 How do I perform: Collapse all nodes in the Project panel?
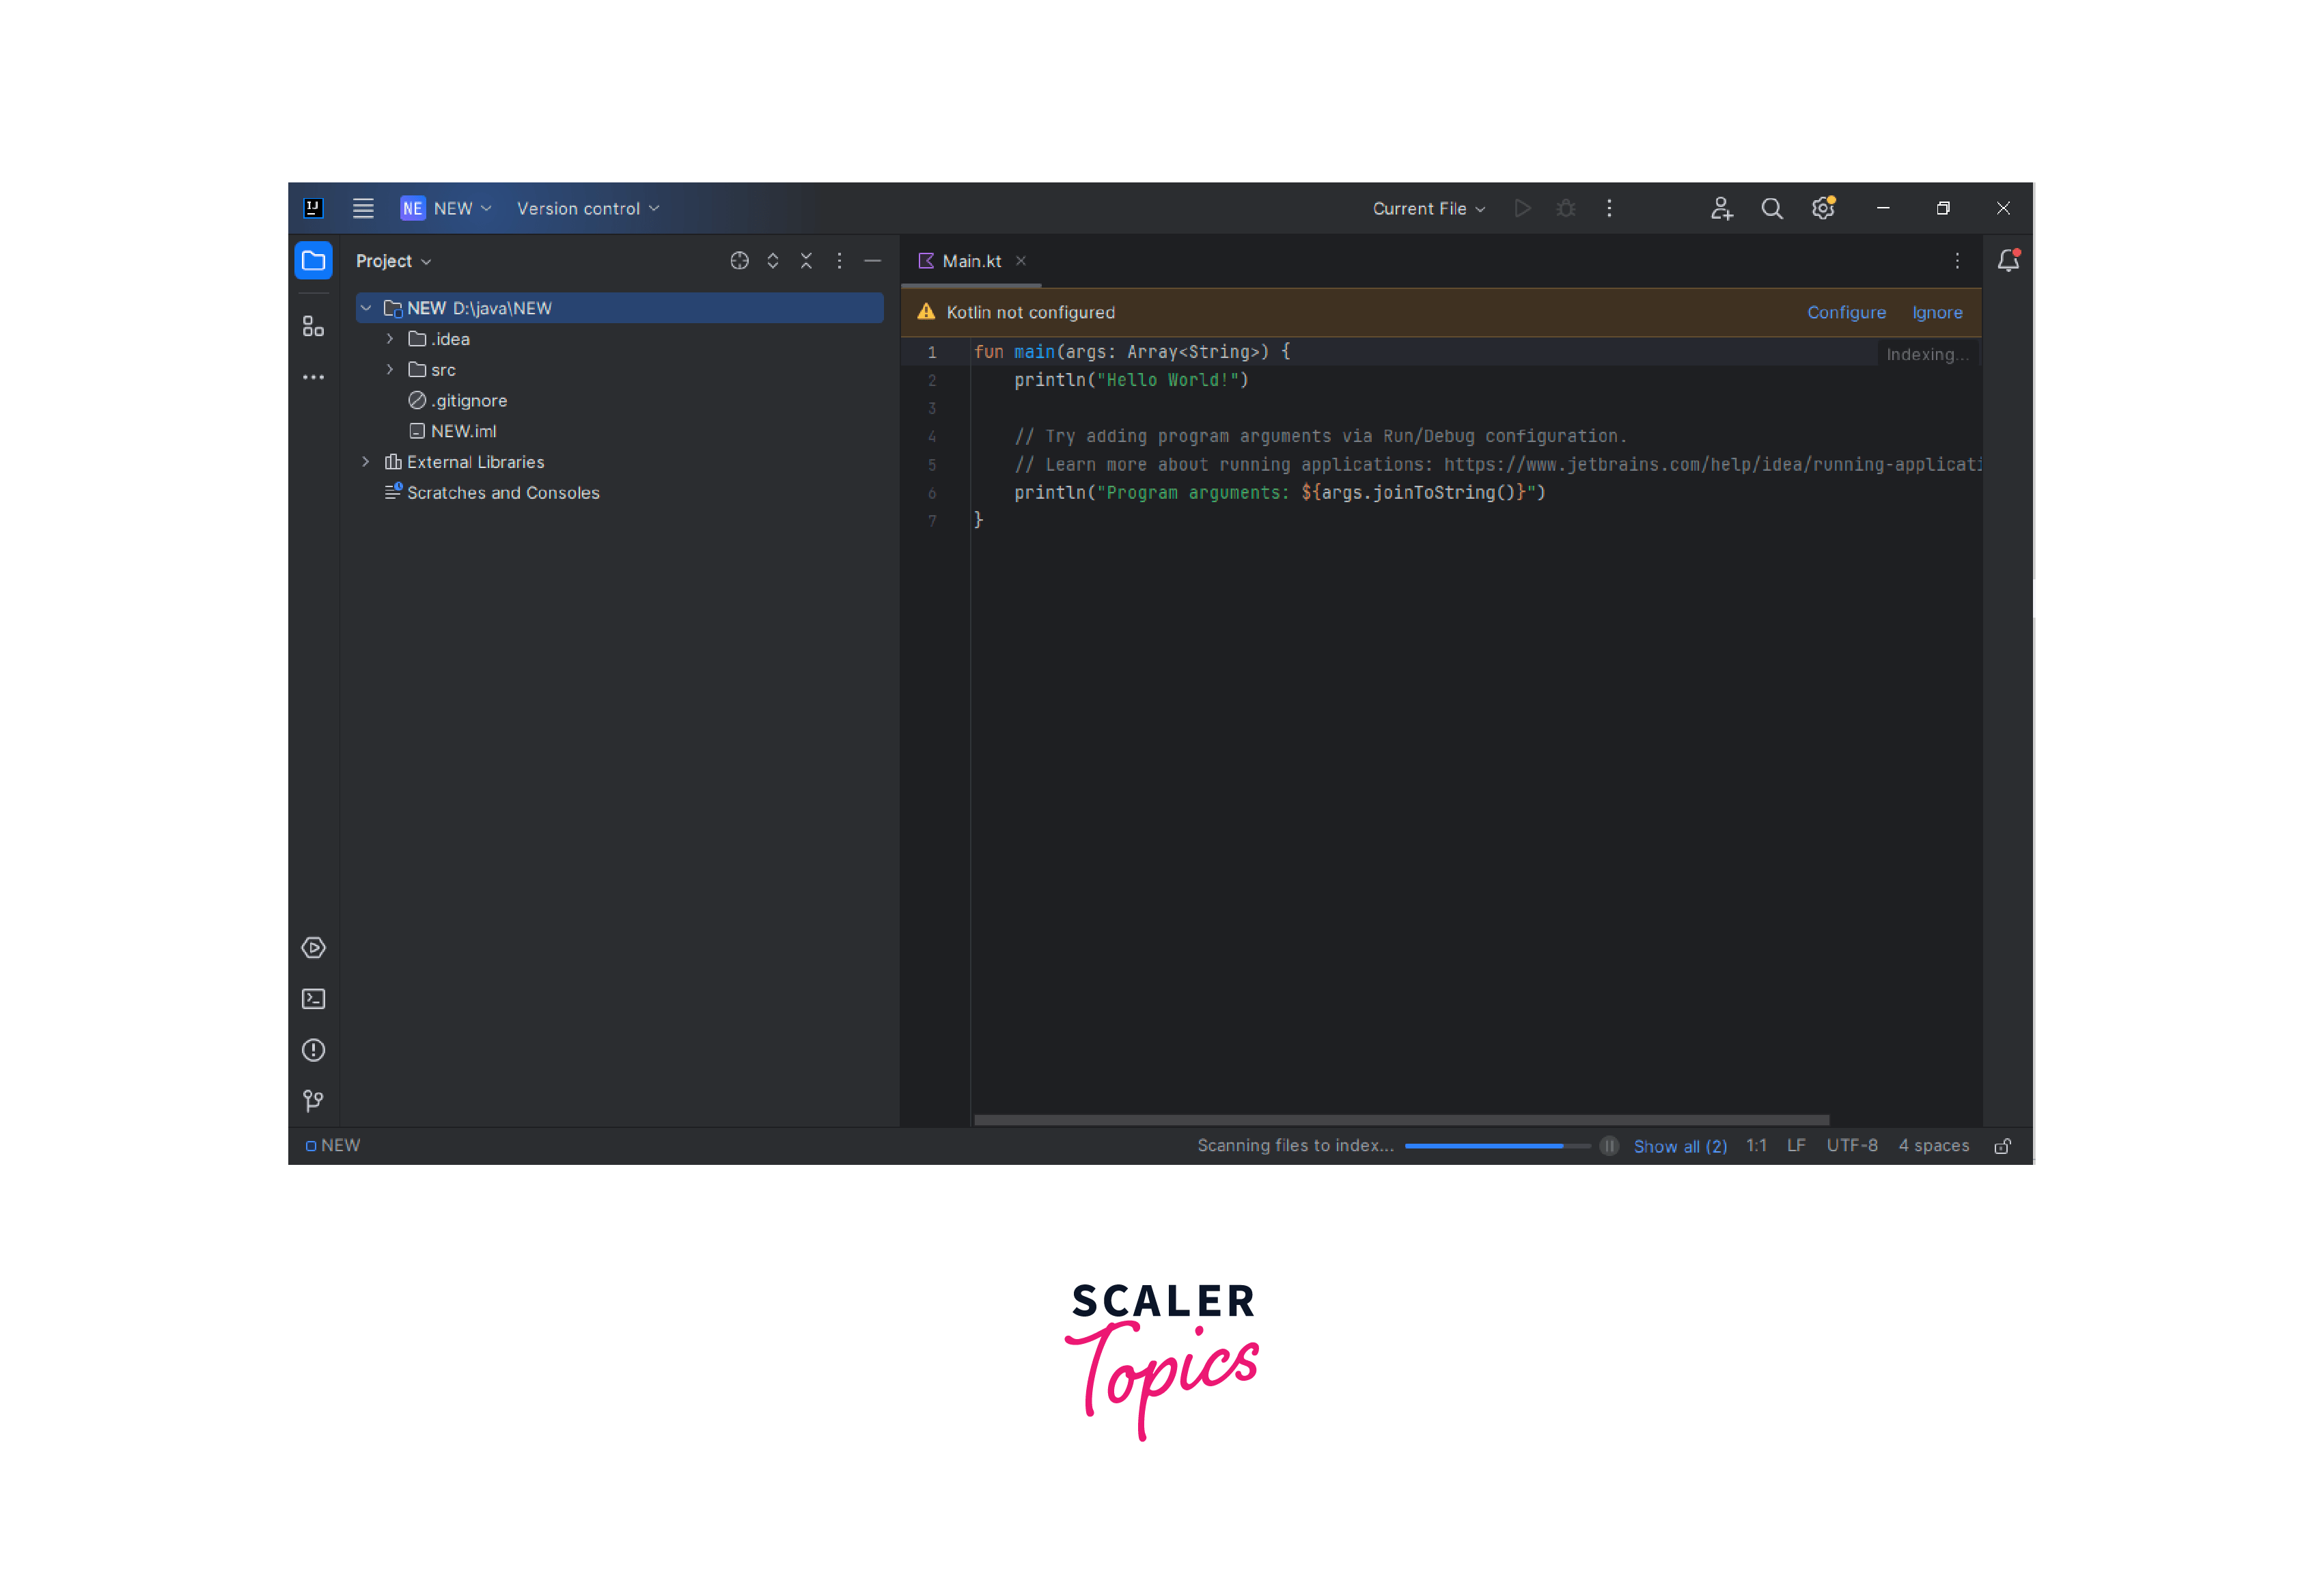click(x=806, y=261)
